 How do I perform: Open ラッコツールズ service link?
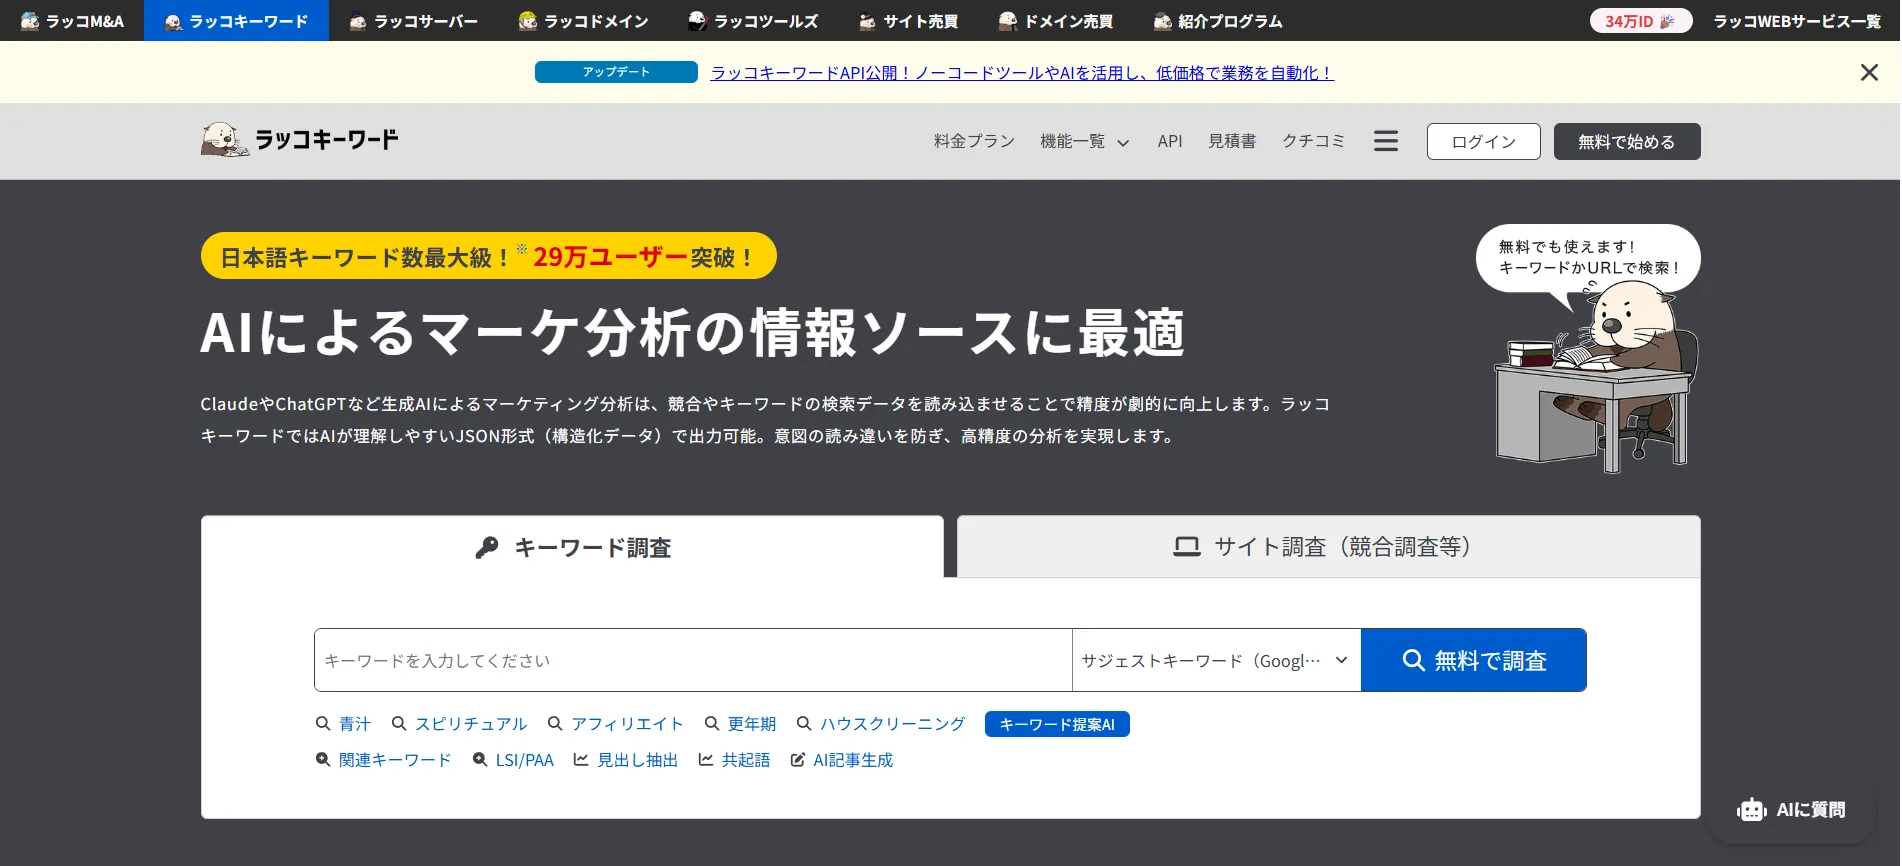click(753, 20)
